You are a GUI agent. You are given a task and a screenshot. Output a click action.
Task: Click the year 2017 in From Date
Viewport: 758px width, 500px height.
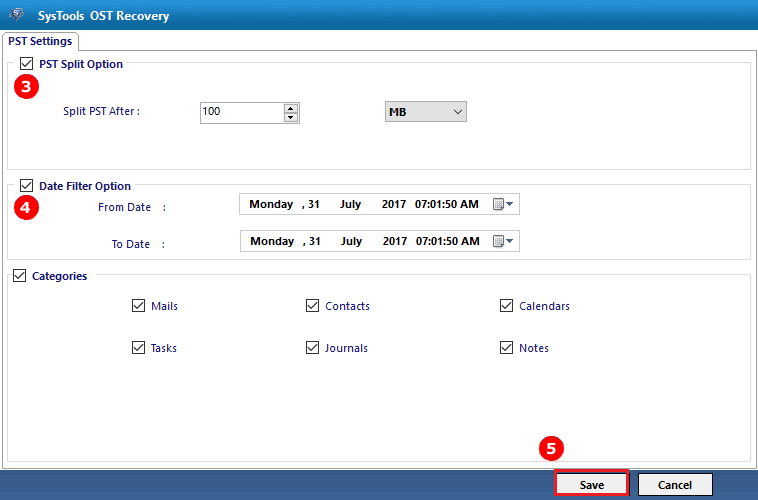pos(394,204)
